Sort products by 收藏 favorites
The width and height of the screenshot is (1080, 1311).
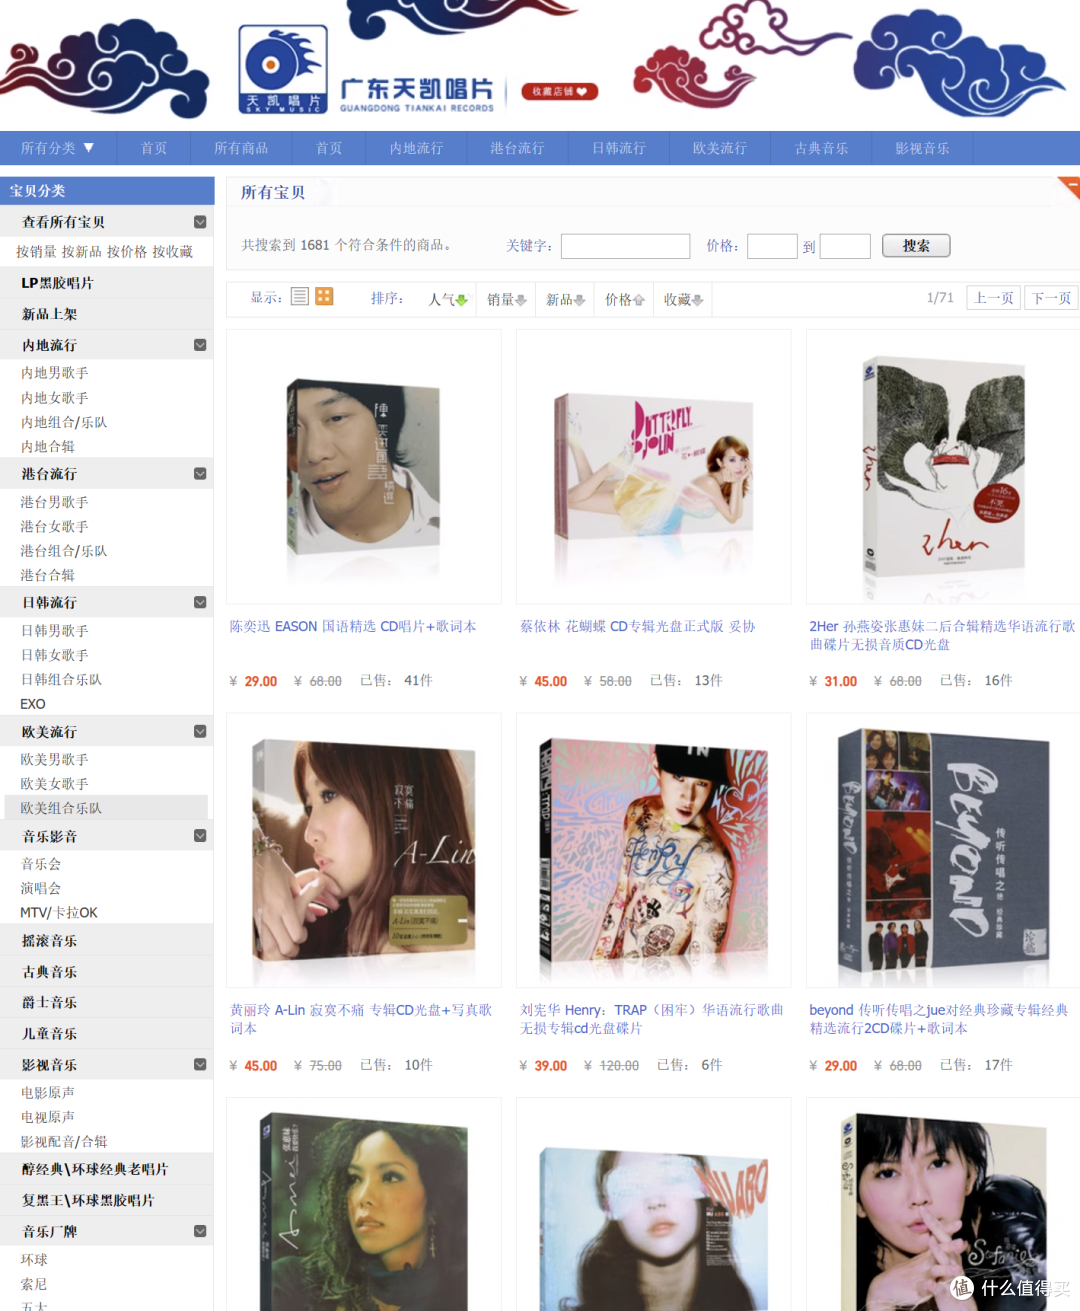click(x=683, y=299)
